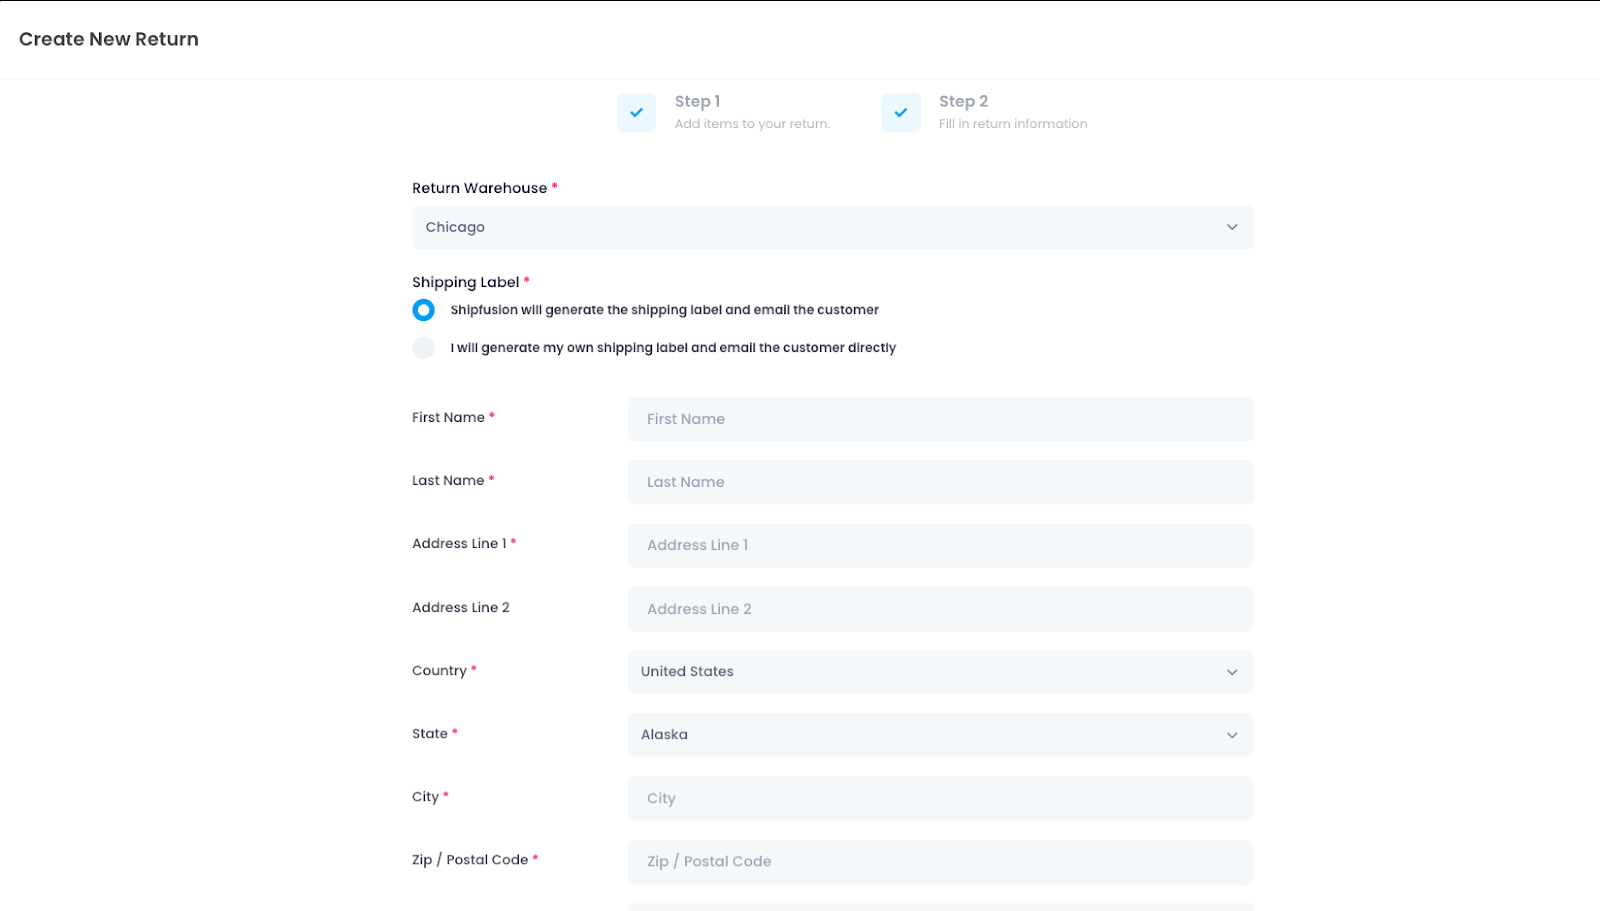This screenshot has height=911, width=1600.
Task: Open the Country dropdown showing United States
Action: tap(940, 672)
